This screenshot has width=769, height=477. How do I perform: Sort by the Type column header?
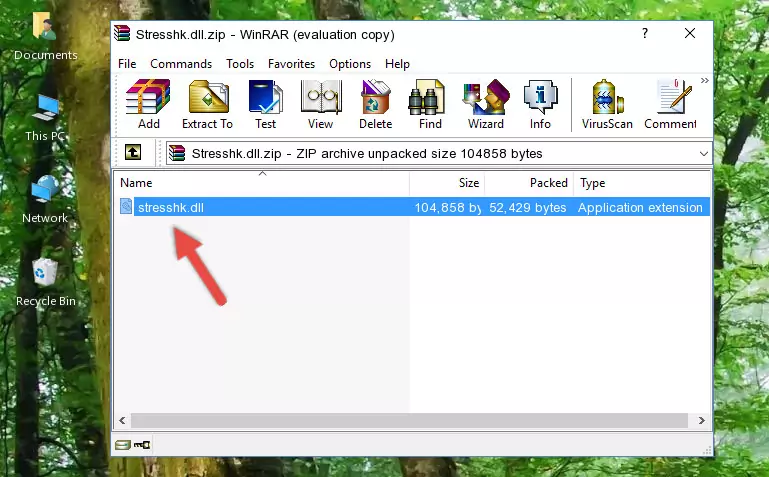coord(642,183)
